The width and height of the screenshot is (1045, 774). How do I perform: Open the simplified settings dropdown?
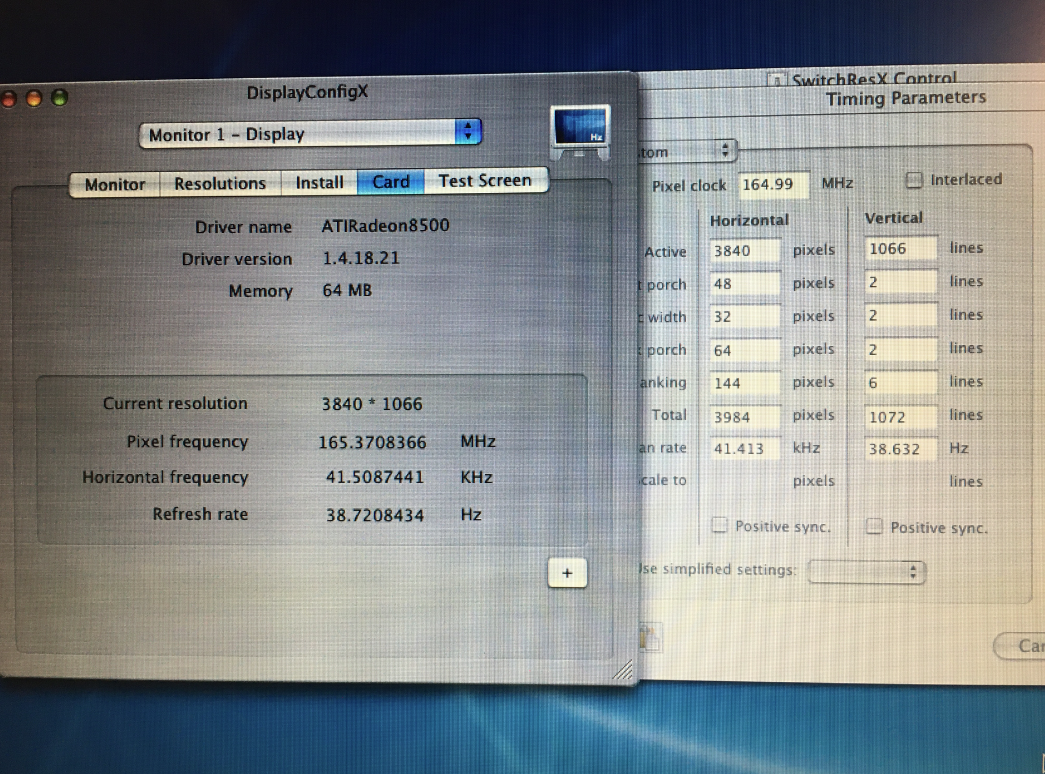[x=866, y=571]
